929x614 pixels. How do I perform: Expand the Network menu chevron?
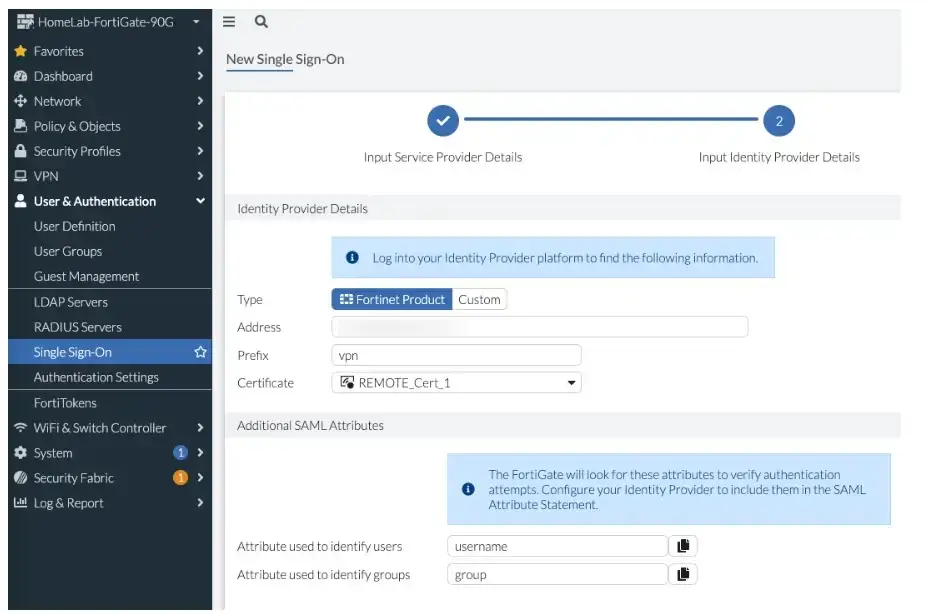[200, 101]
